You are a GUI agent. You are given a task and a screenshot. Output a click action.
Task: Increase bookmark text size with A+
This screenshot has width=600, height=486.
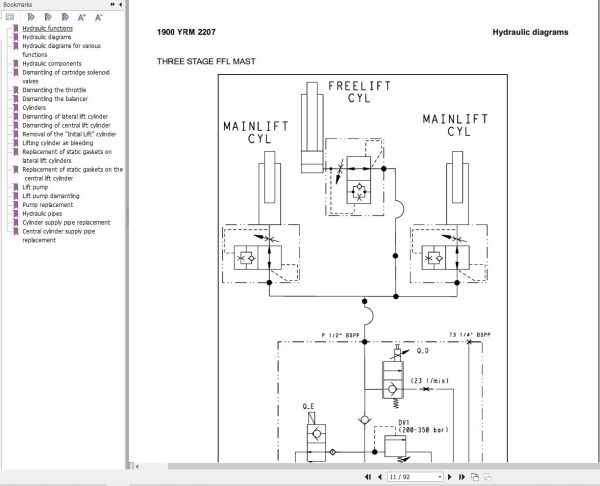(82, 17)
